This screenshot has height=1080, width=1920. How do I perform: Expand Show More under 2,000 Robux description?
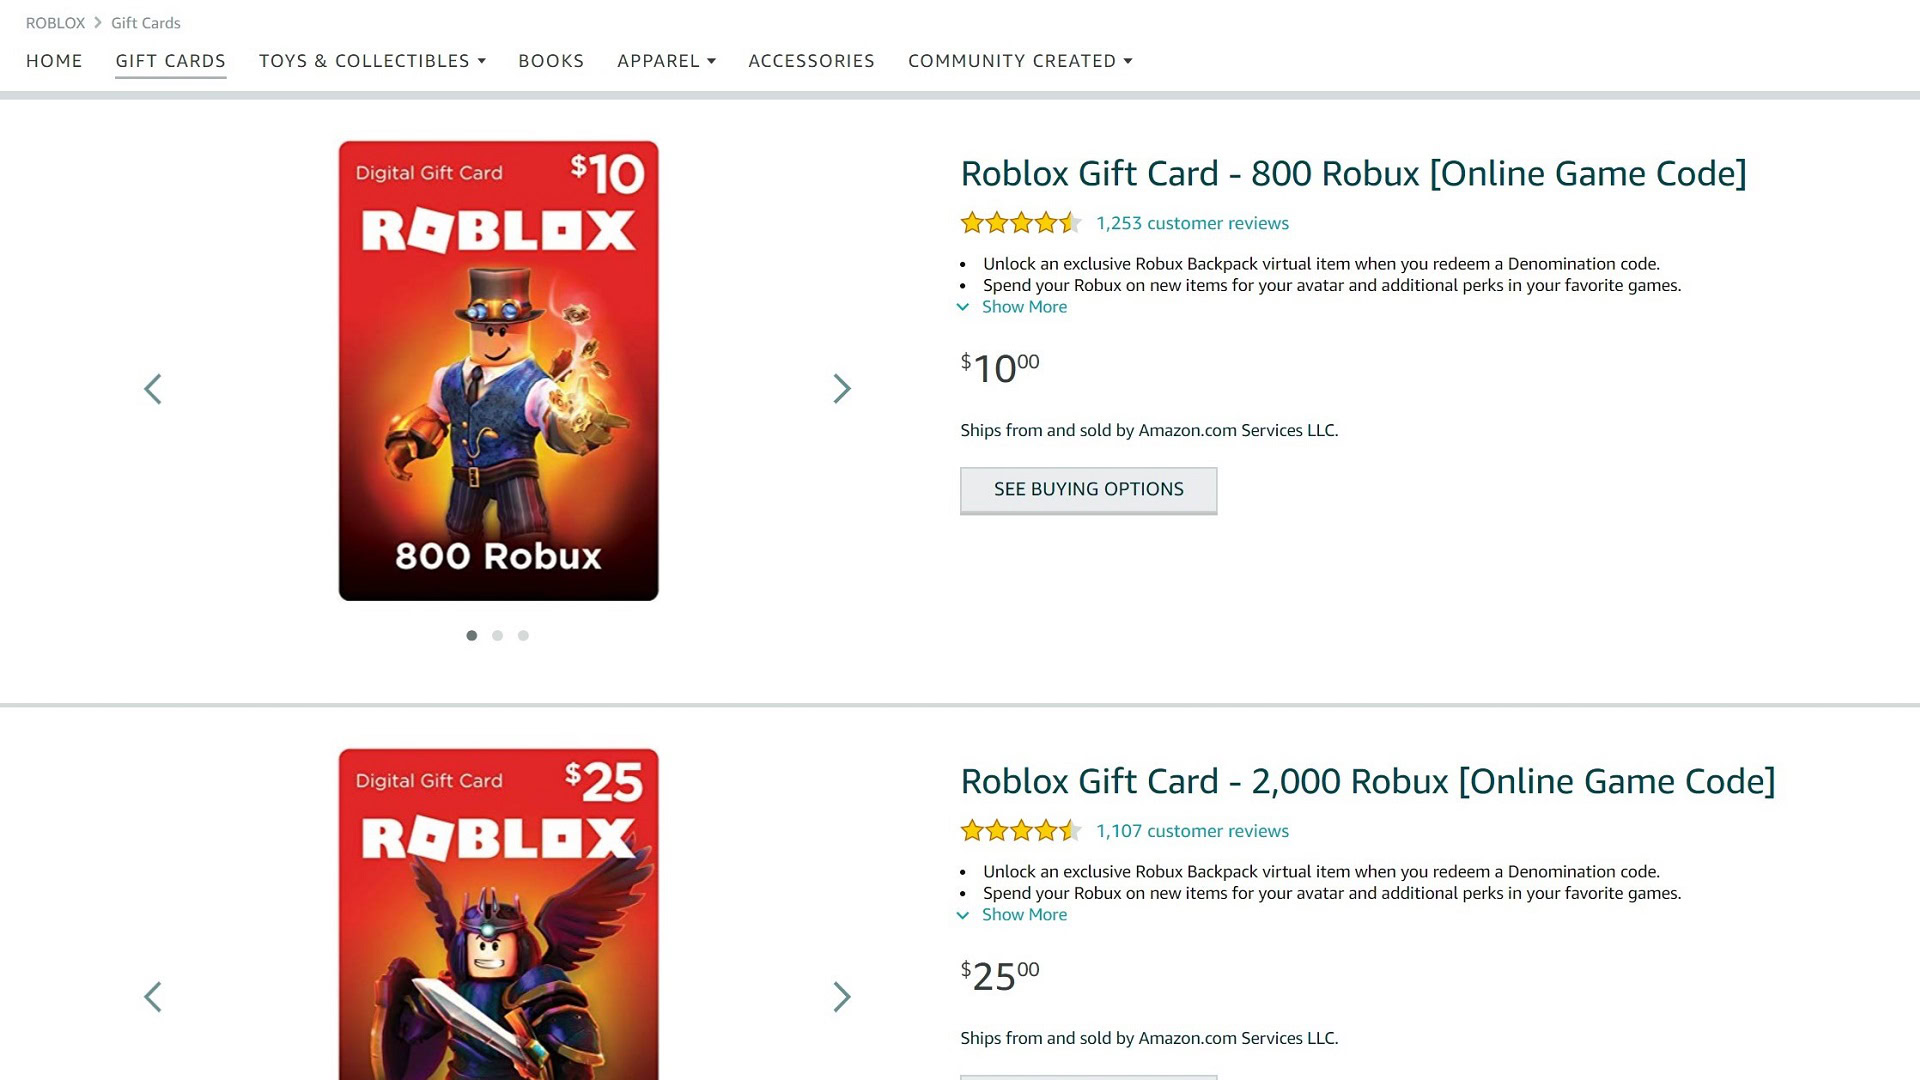(x=1024, y=915)
